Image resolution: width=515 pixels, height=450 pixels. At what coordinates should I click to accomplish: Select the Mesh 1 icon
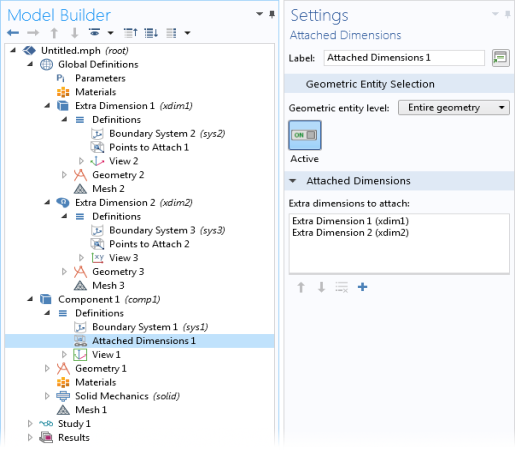pyautogui.click(x=63, y=410)
